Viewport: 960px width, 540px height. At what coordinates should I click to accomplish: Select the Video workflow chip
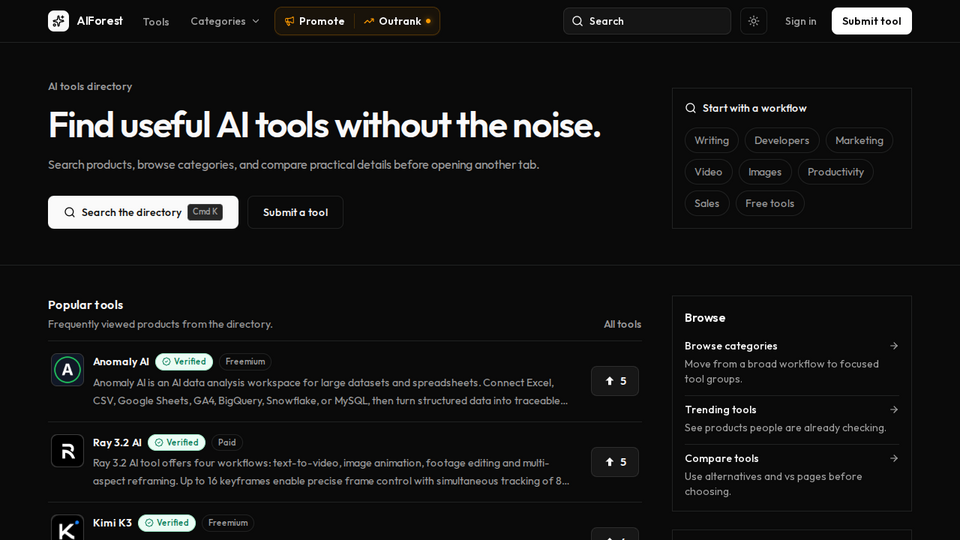pos(708,172)
